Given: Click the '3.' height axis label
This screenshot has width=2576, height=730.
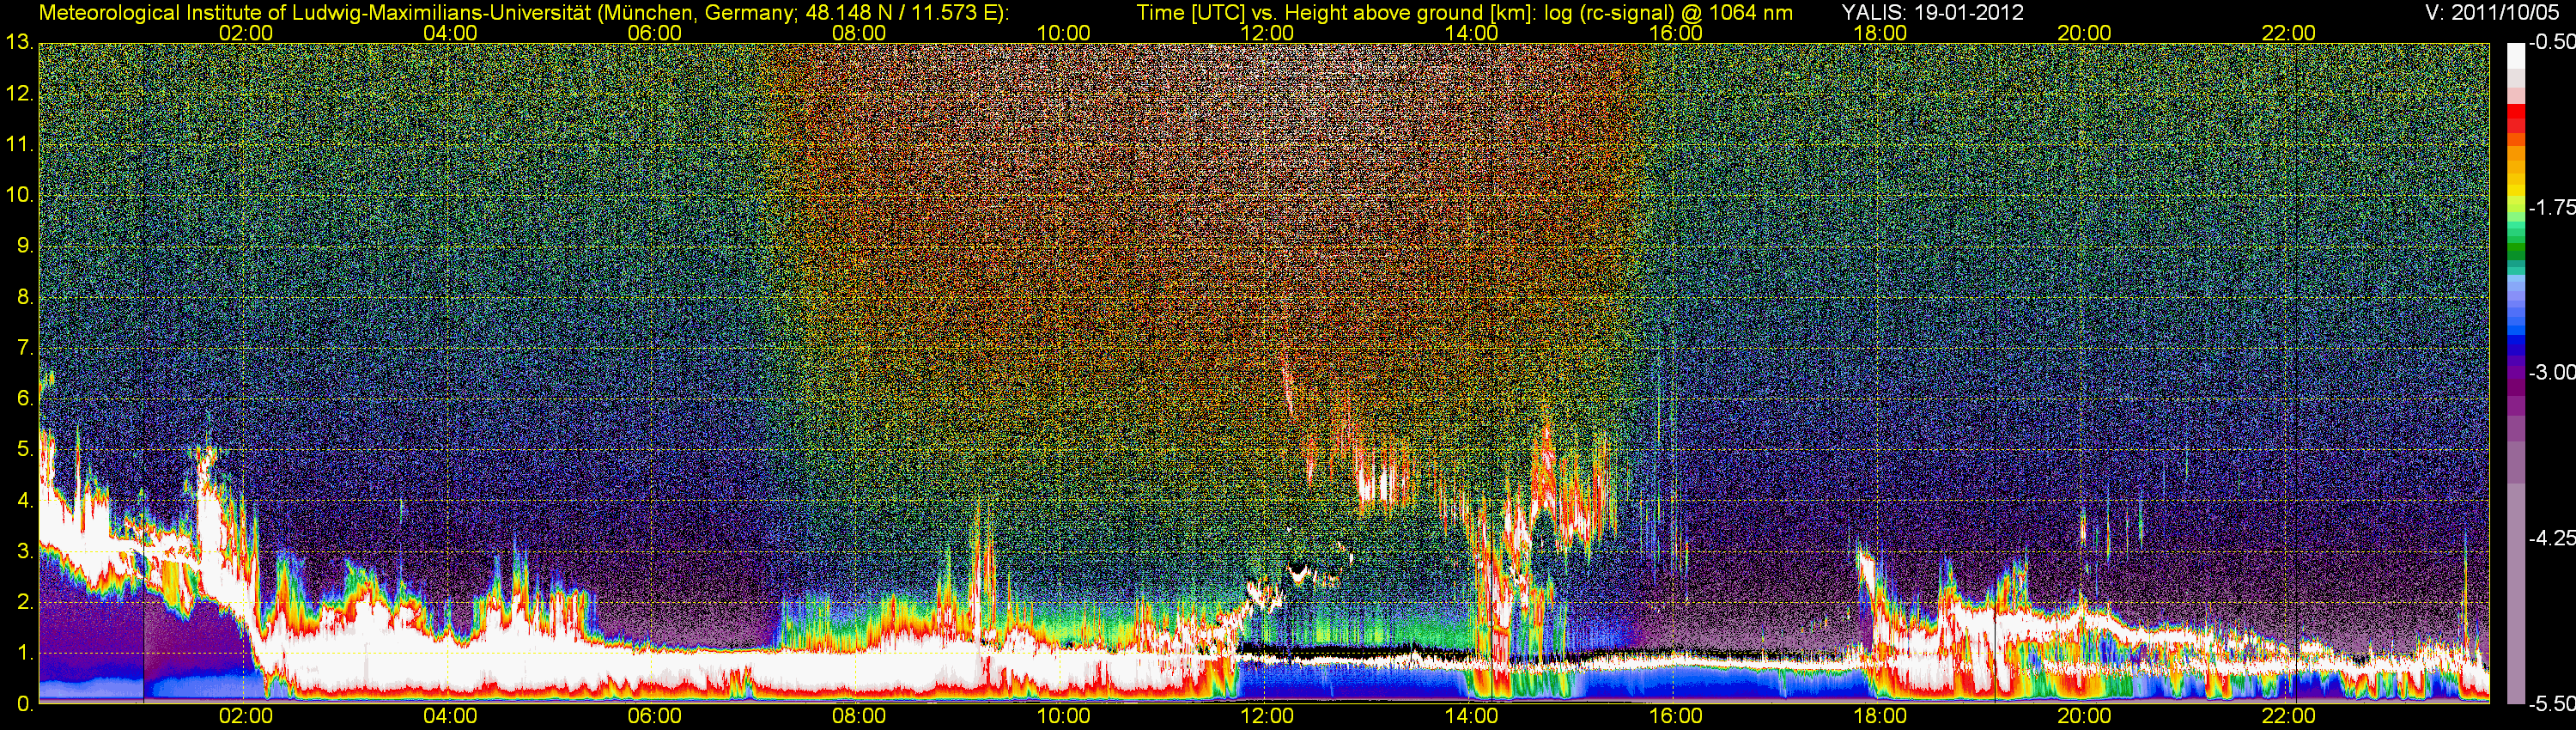Looking at the screenshot, I should (x=24, y=551).
